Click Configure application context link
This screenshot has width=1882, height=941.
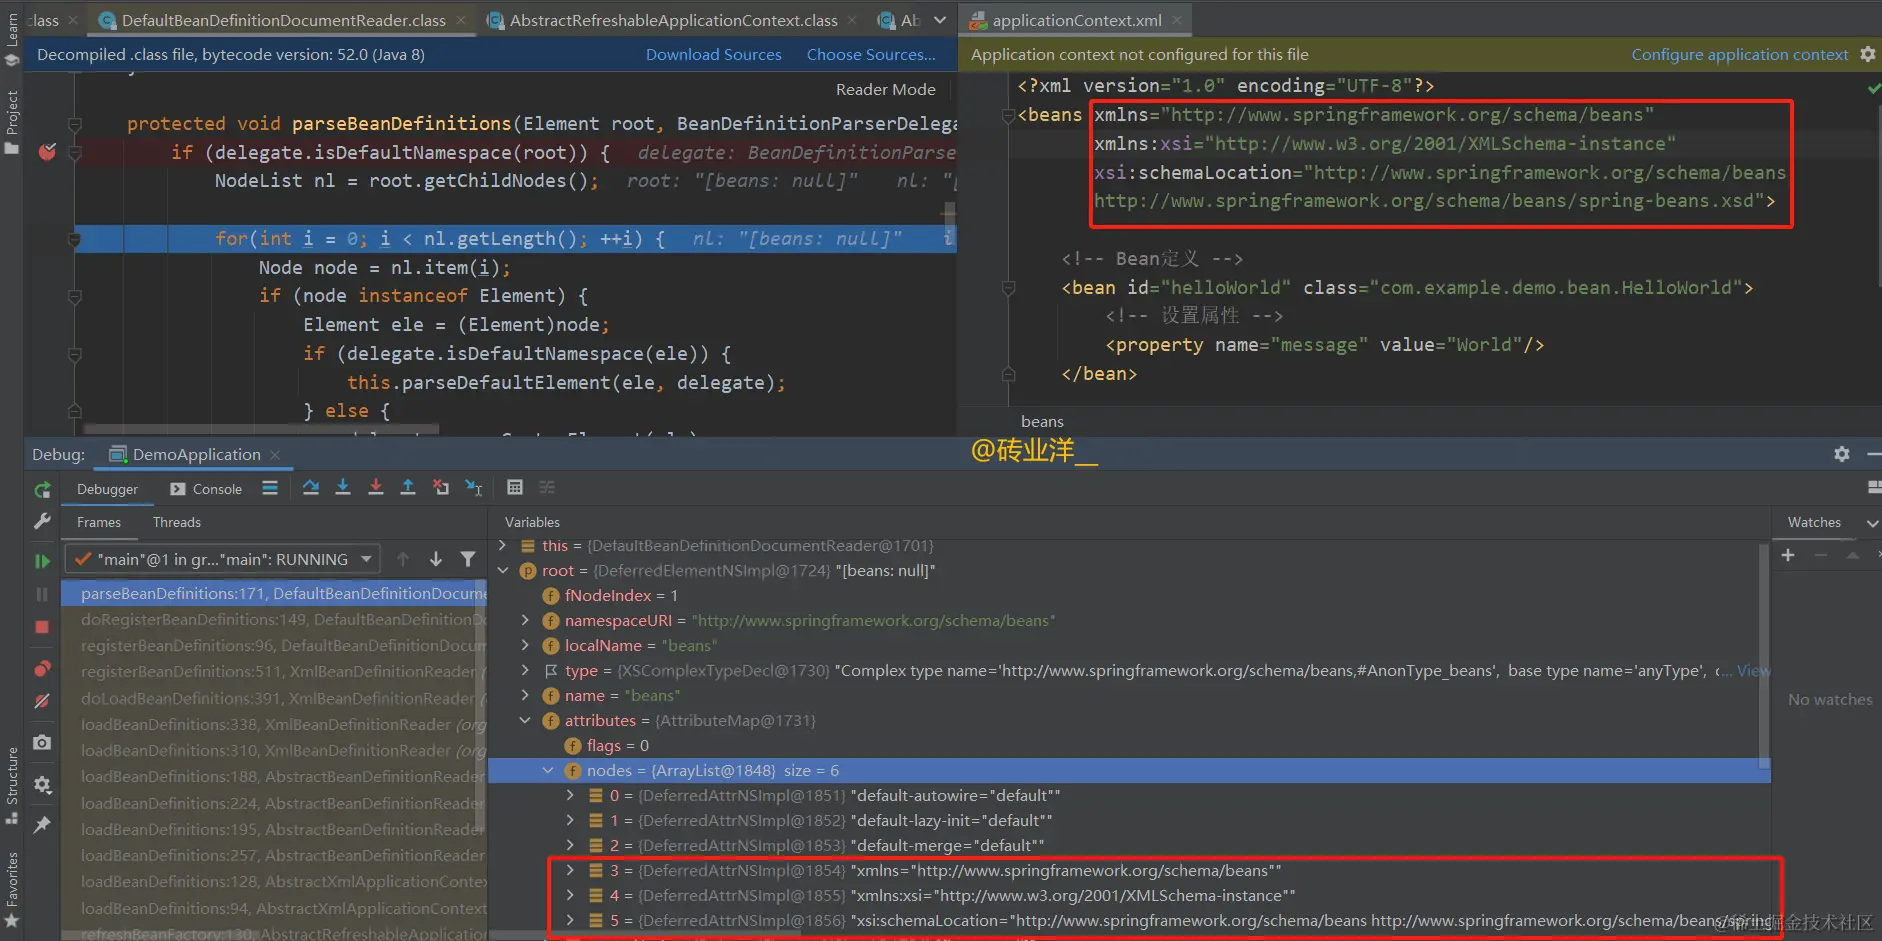pos(1739,54)
